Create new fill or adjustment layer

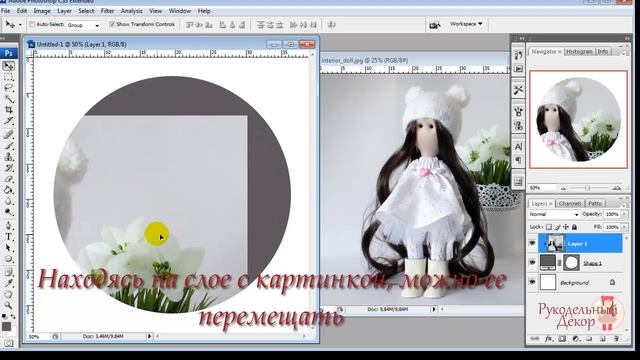pyautogui.click(x=576, y=338)
